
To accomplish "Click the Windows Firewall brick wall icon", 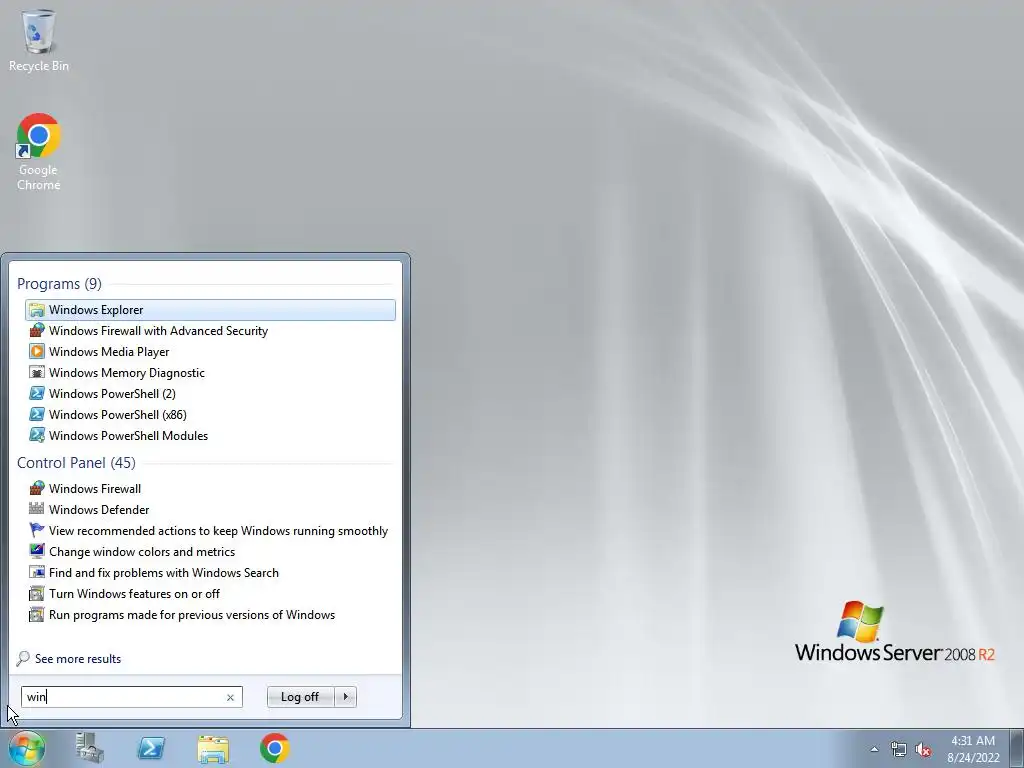I will [37, 488].
